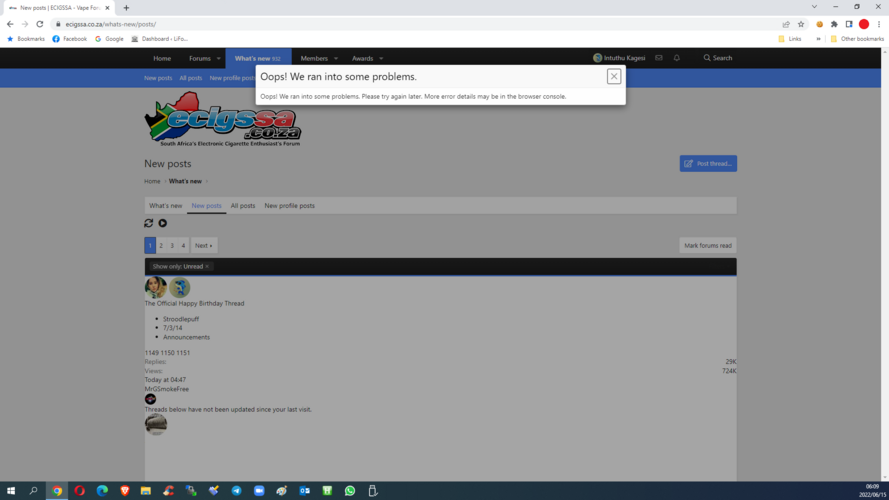Click the browser Back arrow
Viewport: 889px width, 500px height.
click(10, 24)
